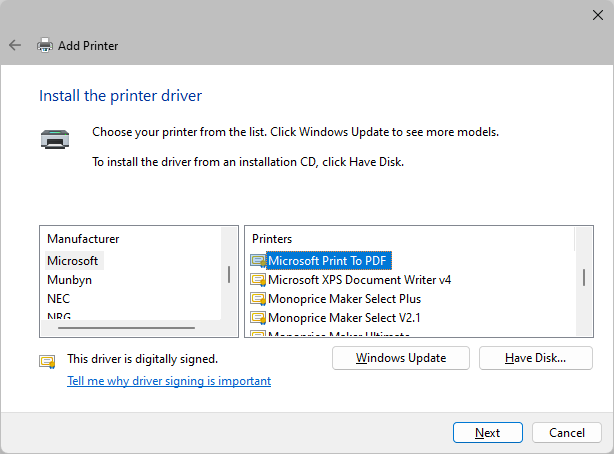614x454 pixels.
Task: Click the large printer icon beside instructions
Action: [55, 139]
